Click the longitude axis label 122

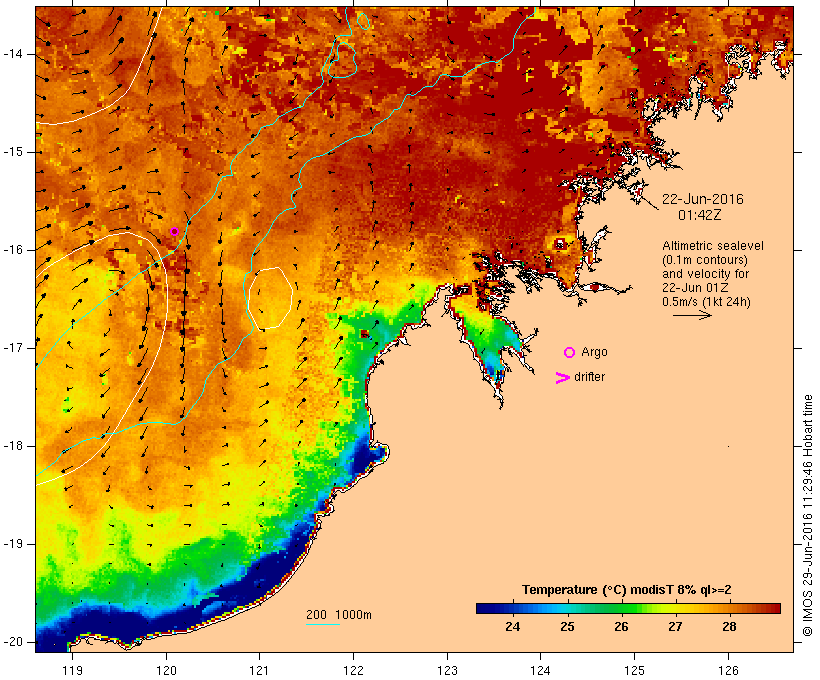354,670
